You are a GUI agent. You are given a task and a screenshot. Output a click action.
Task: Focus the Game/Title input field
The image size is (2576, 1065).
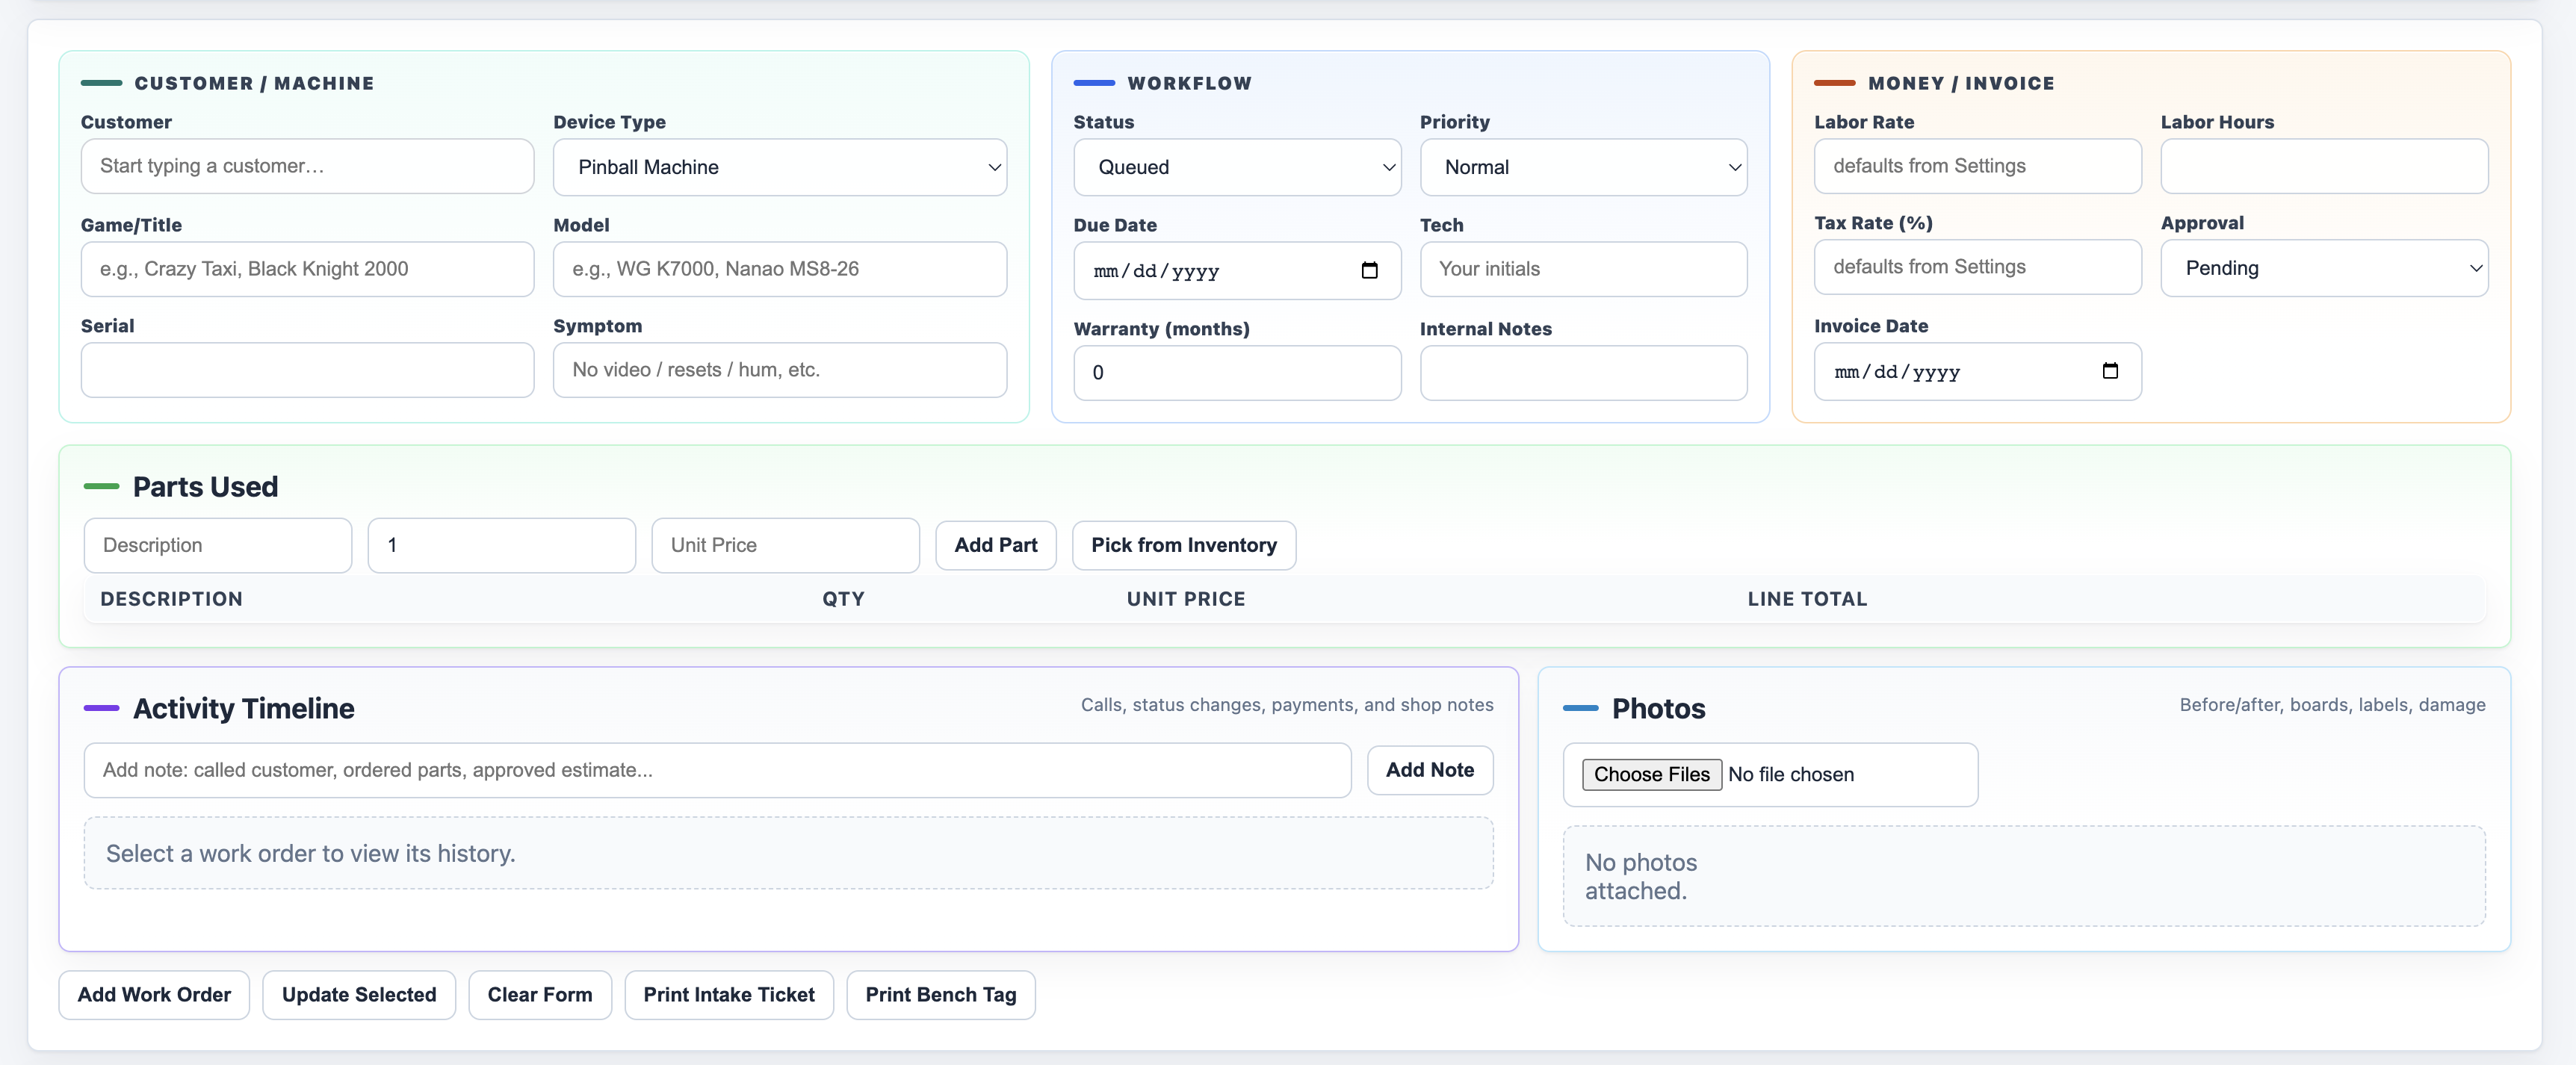307,269
